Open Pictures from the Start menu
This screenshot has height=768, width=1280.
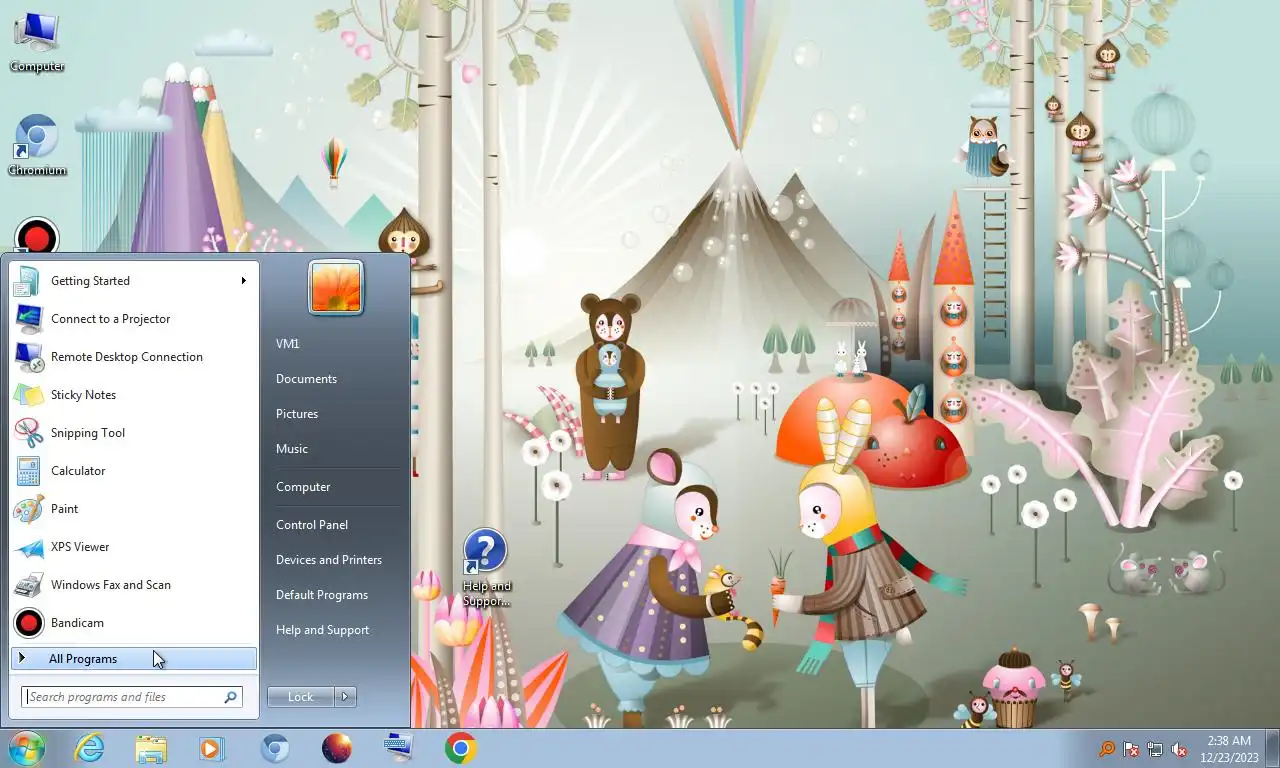pyautogui.click(x=297, y=414)
